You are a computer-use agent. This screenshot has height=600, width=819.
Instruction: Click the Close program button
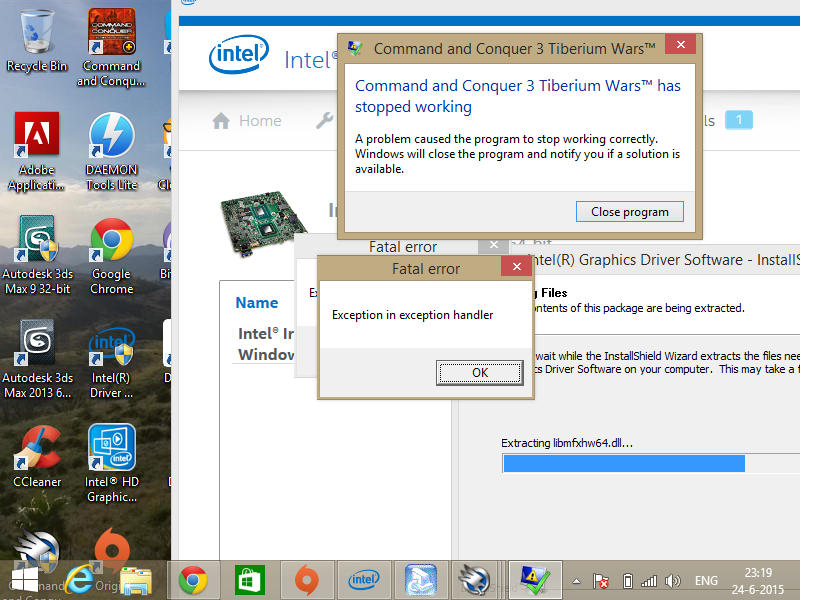pos(629,212)
